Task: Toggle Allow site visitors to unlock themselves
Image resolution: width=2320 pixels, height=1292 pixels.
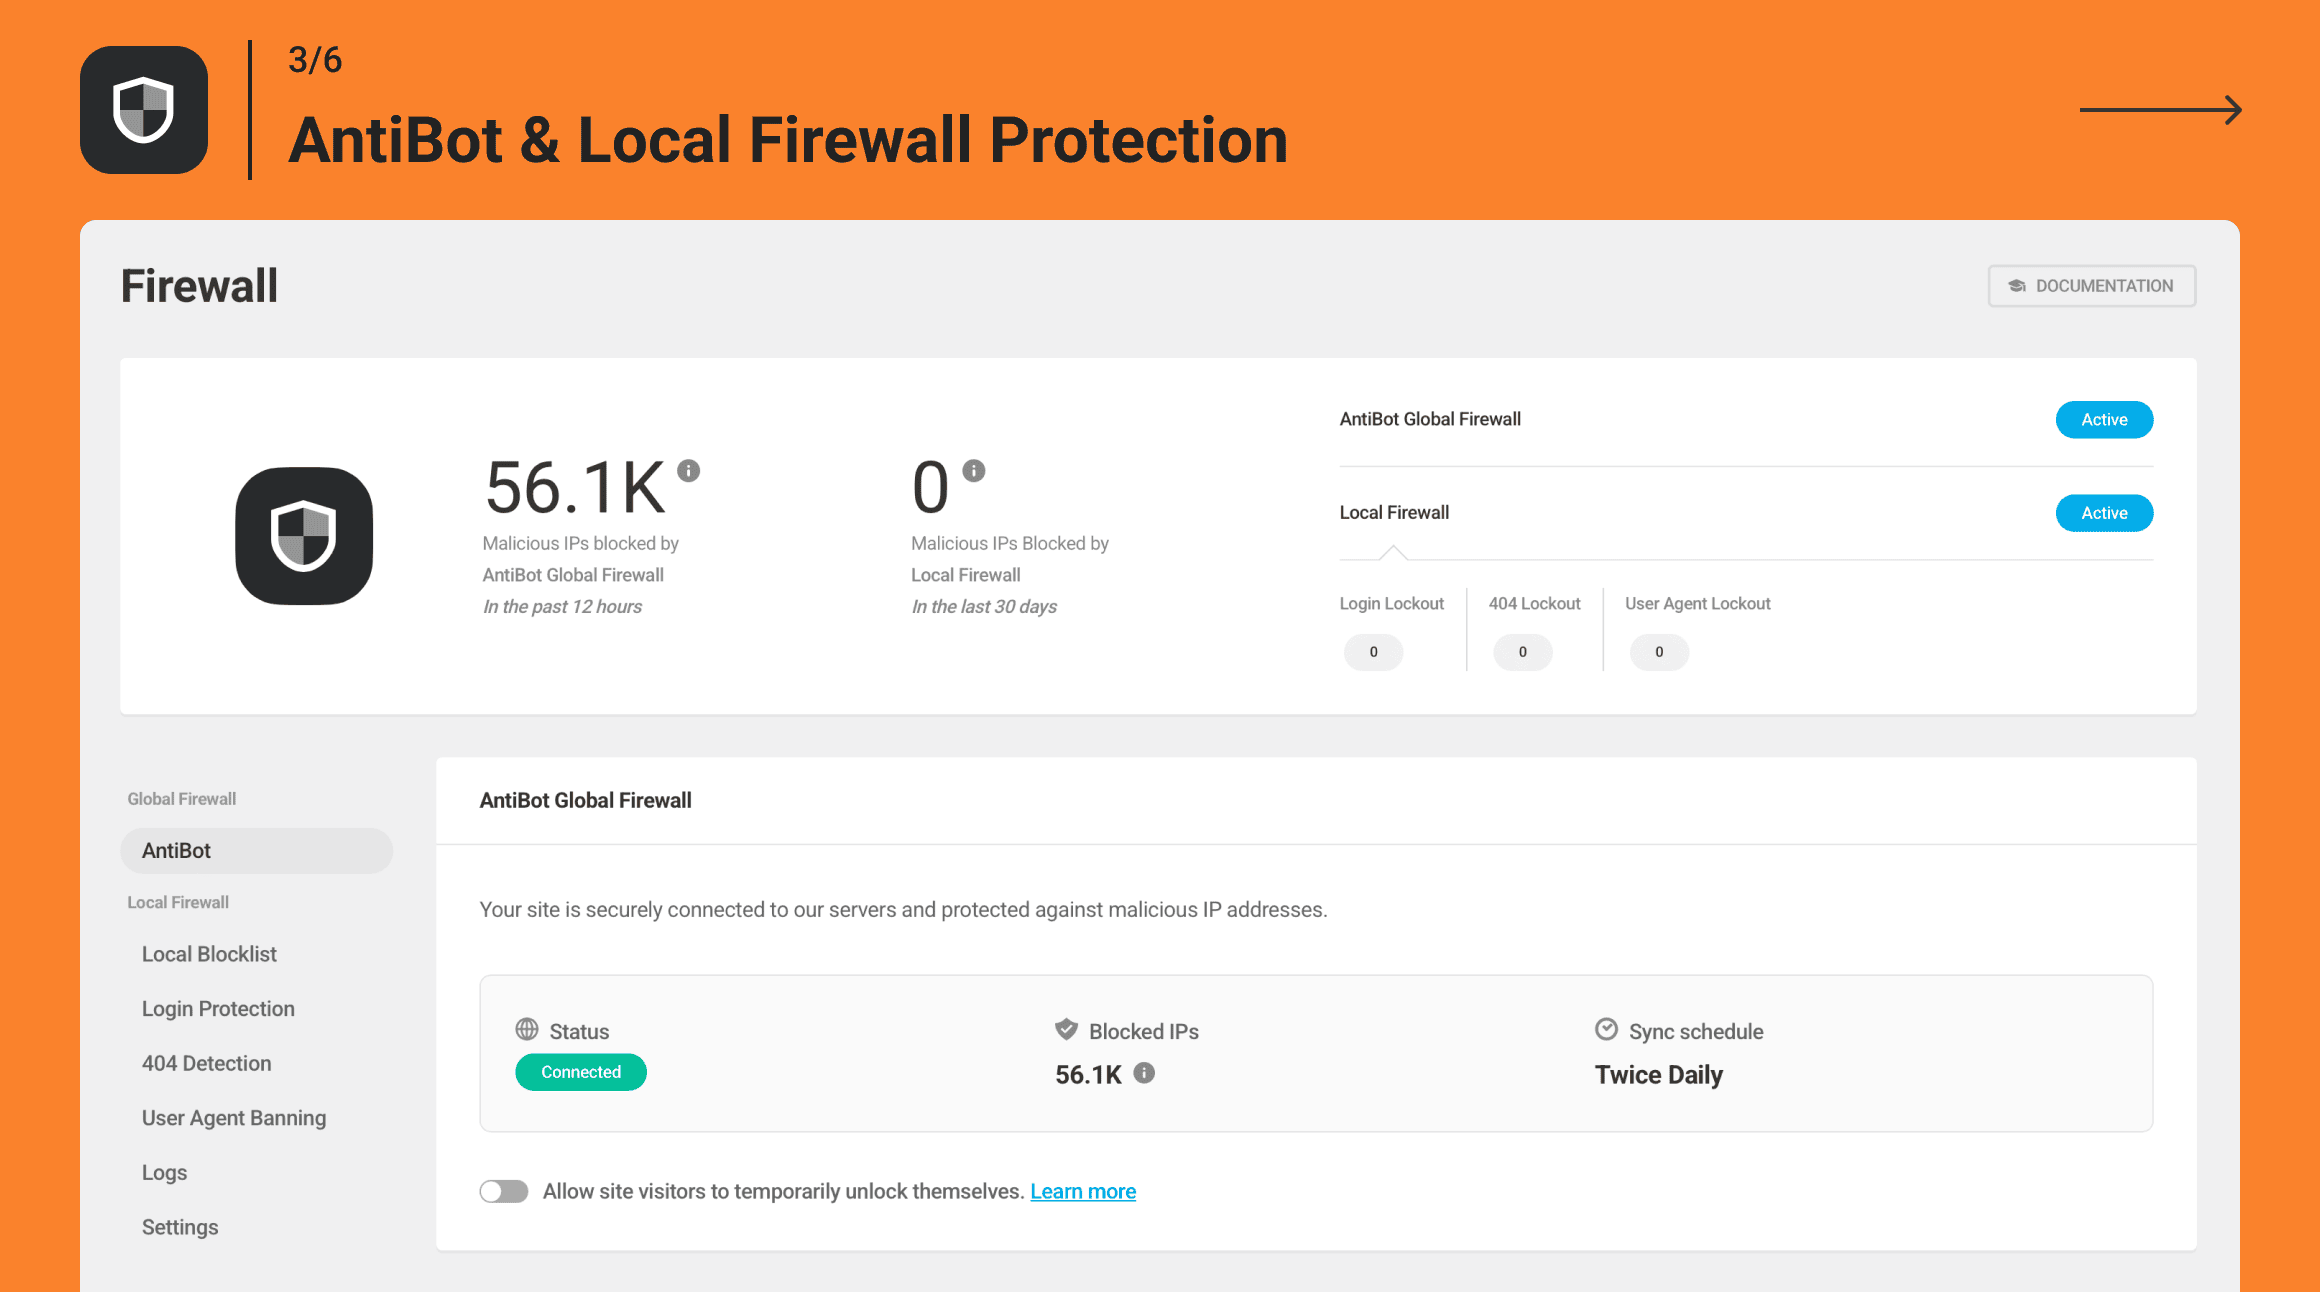Action: 504,1191
